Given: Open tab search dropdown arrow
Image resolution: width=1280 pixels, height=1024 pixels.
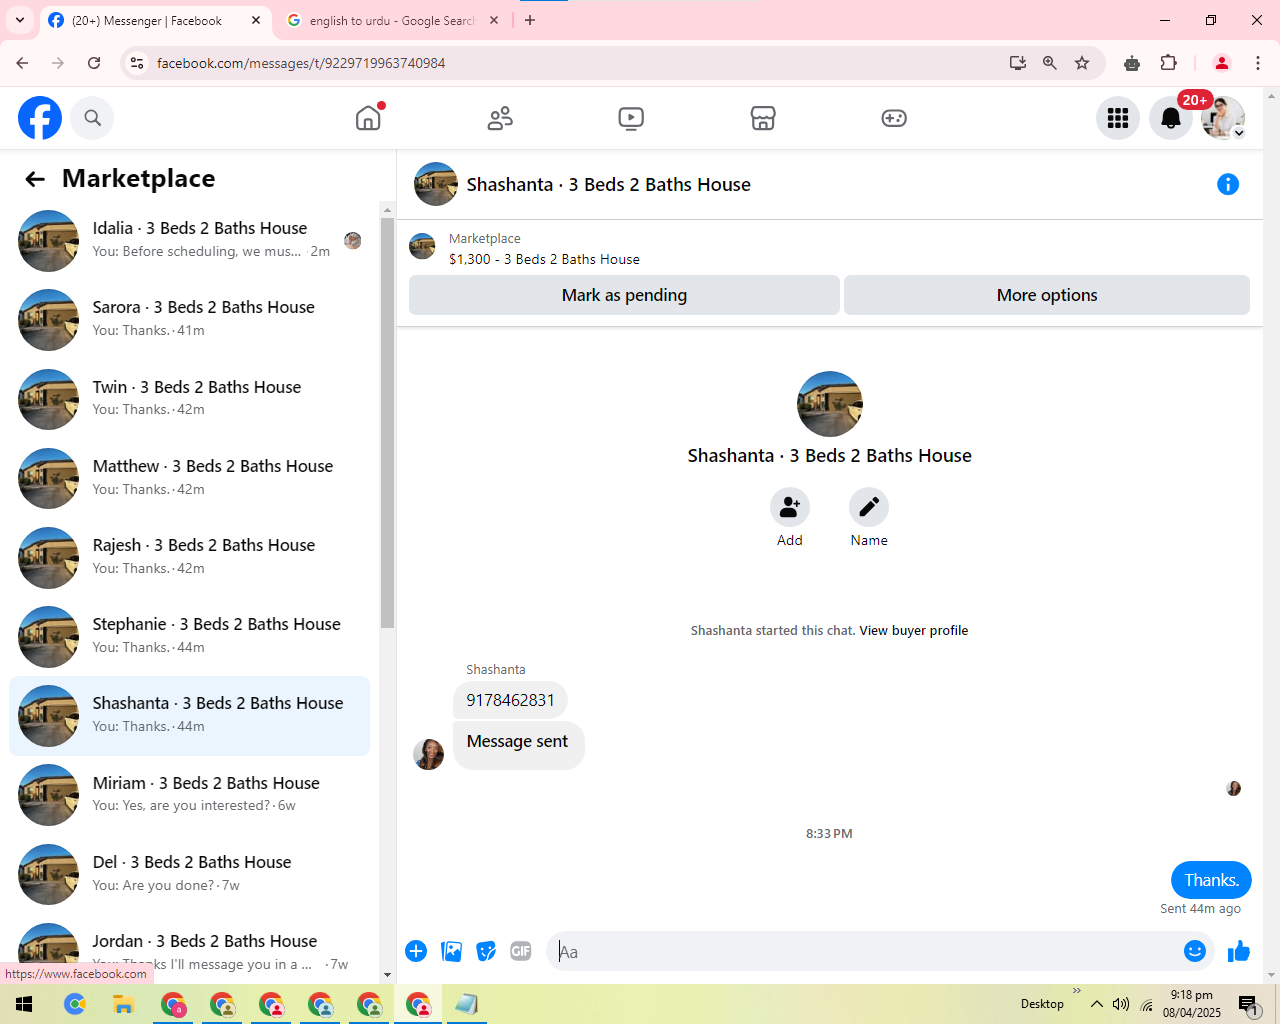Looking at the screenshot, I should pos(19,20).
